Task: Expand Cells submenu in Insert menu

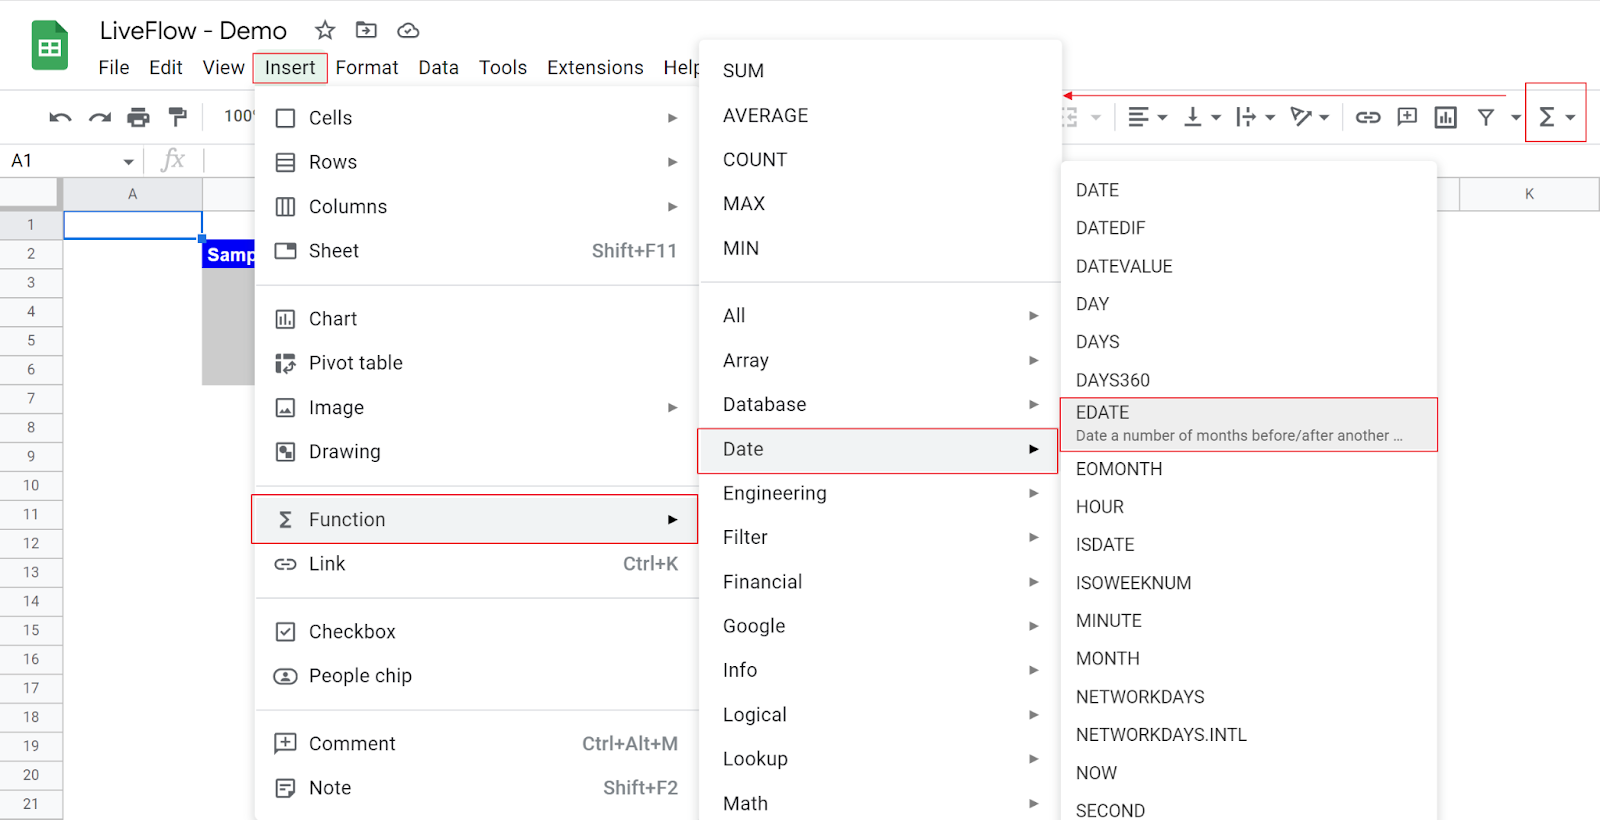Action: 476,118
